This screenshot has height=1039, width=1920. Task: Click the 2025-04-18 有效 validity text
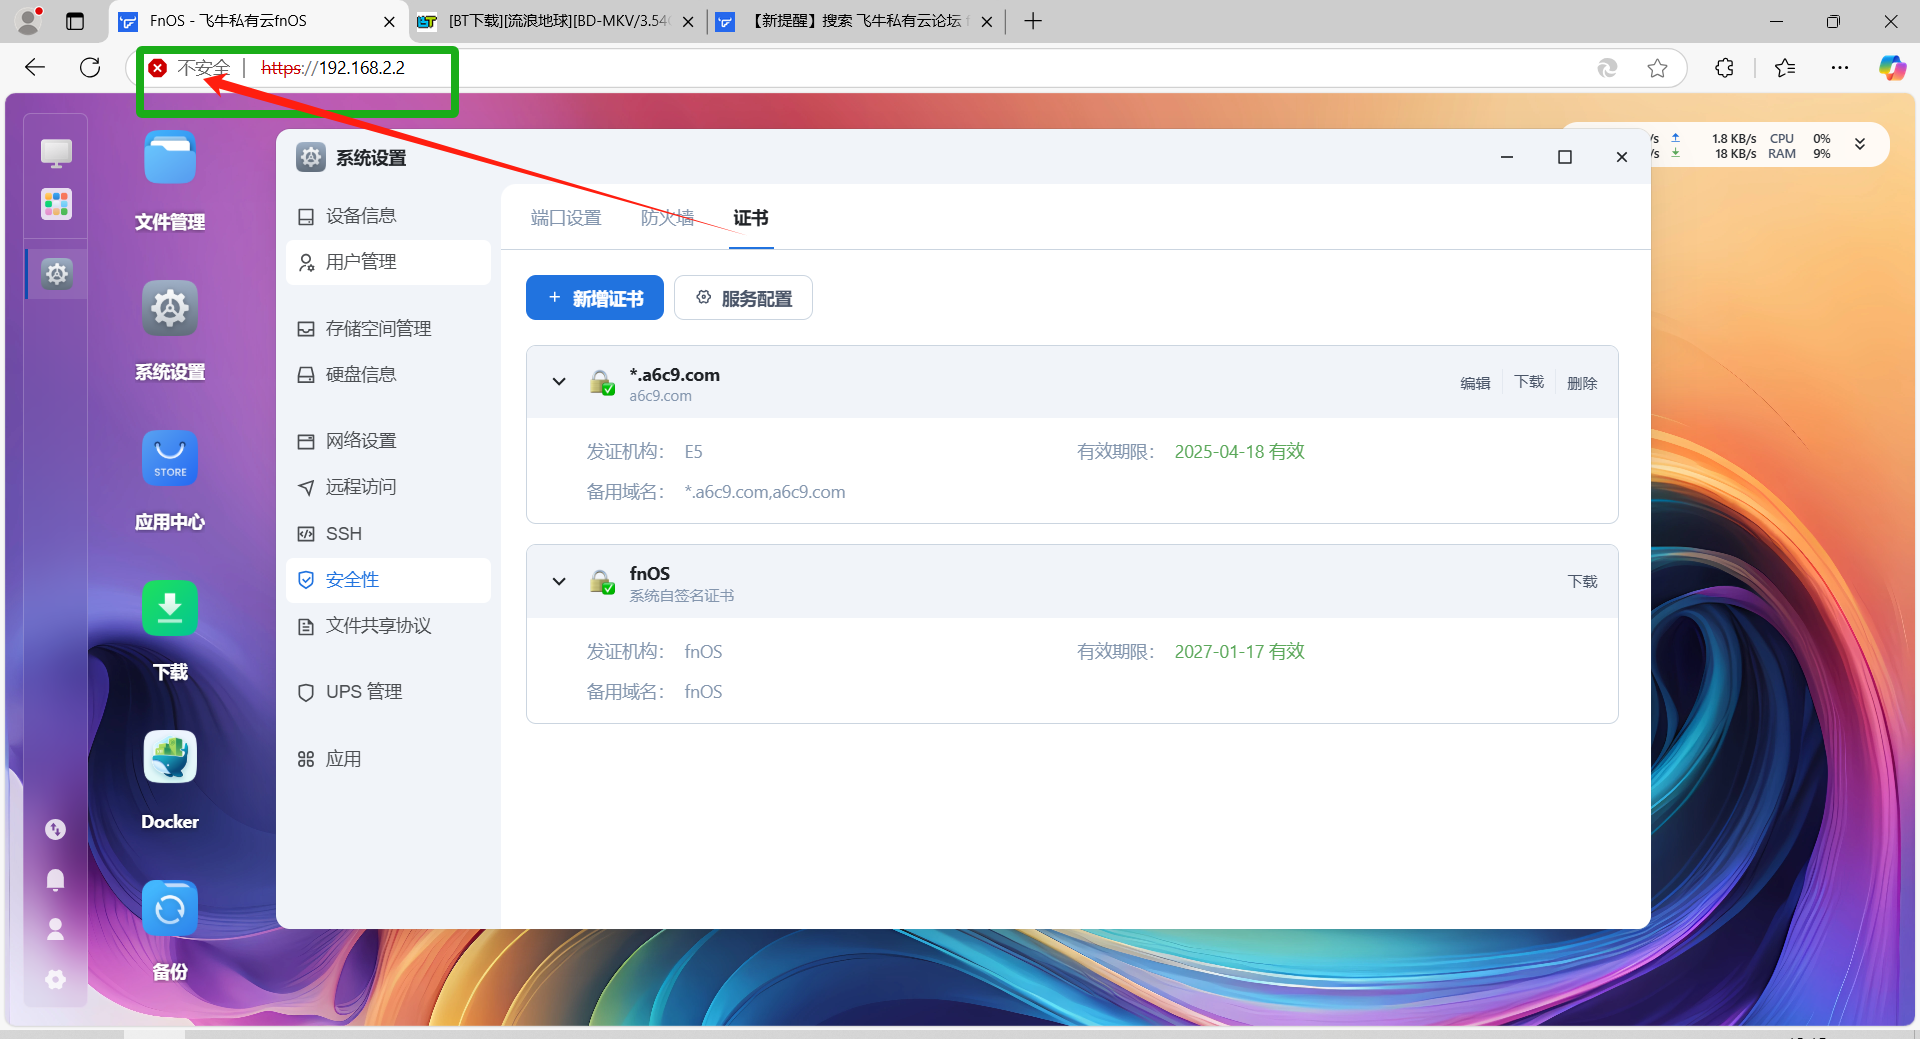pyautogui.click(x=1239, y=452)
